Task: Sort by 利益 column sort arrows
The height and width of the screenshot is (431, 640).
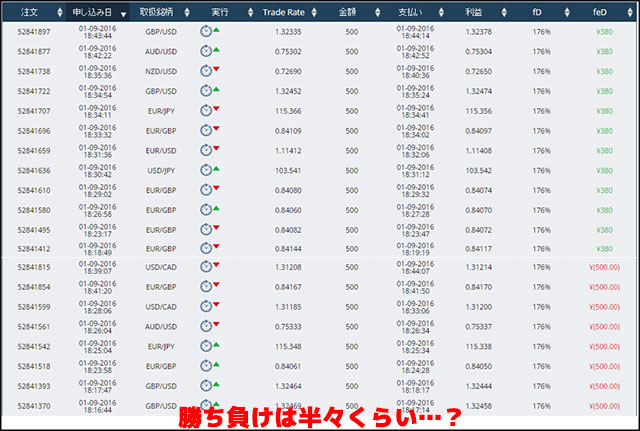Action: click(504, 13)
